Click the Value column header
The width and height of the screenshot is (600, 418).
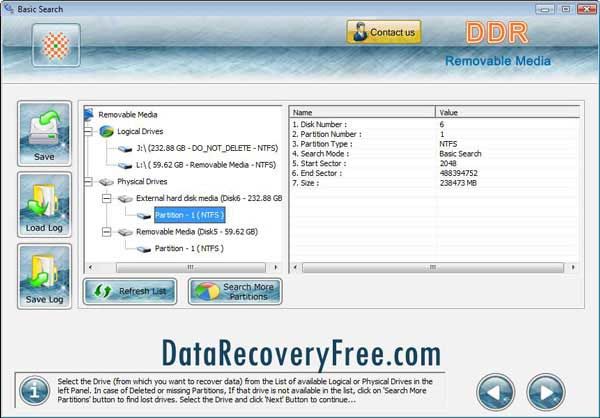(508, 112)
